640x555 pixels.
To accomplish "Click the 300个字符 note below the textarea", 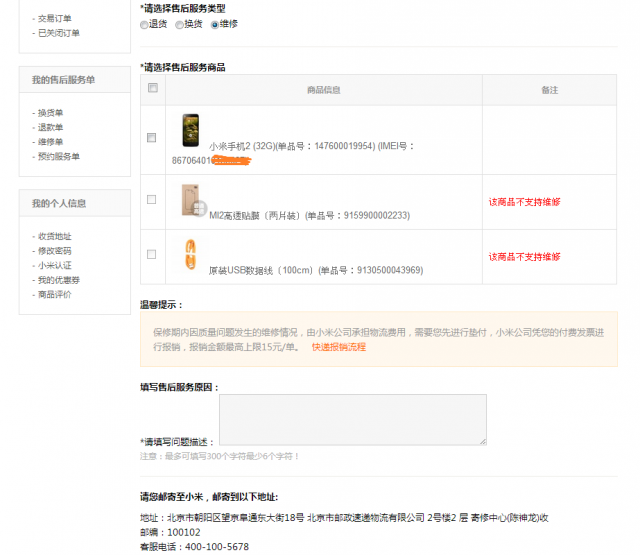I will pos(220,456).
